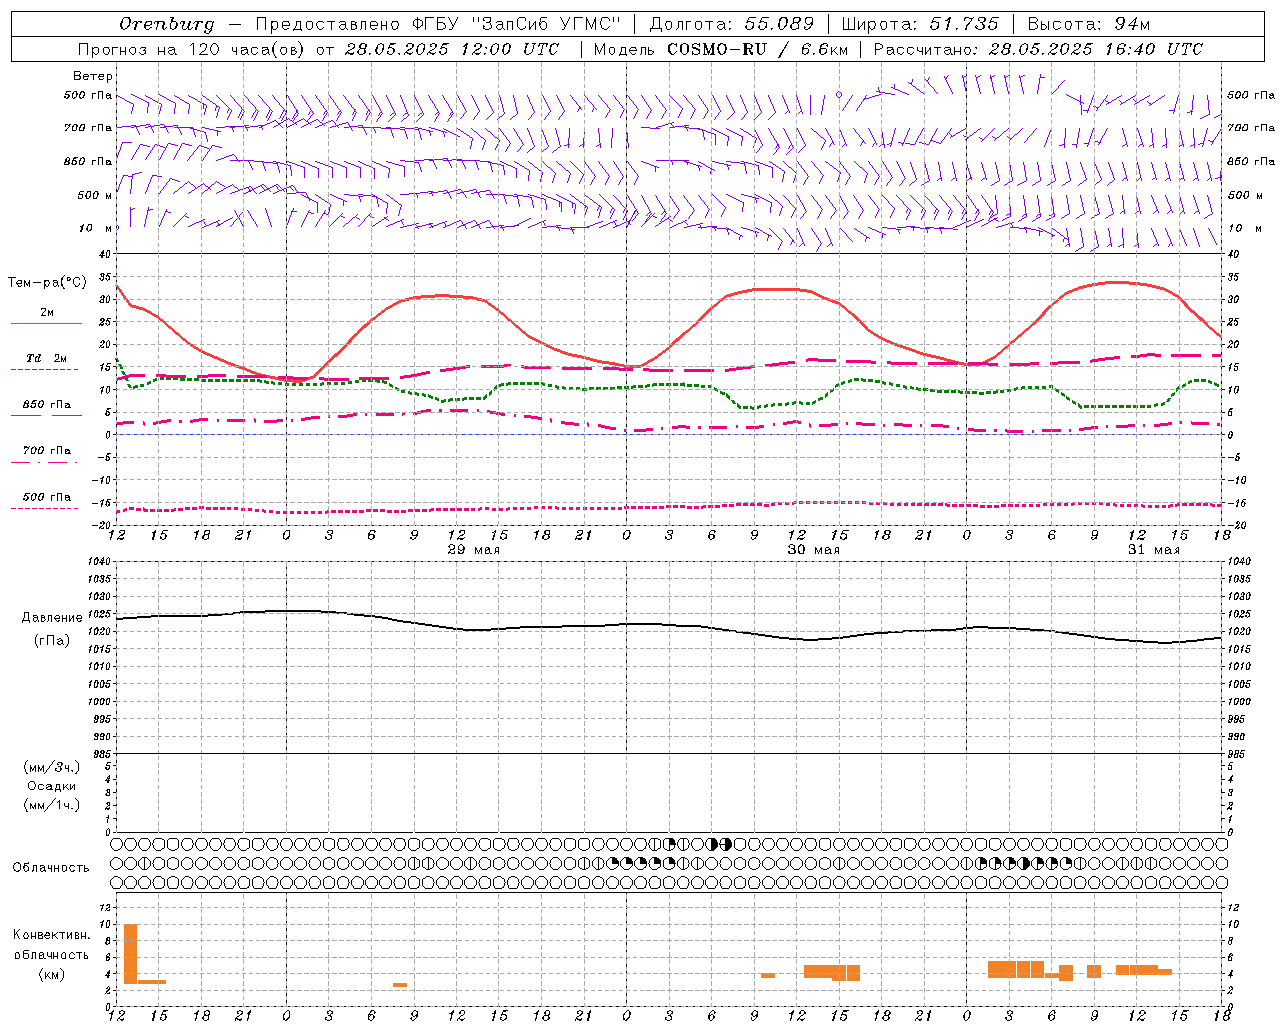Click the forecast start time 28.05.2025 12:00 UTC

point(451,49)
